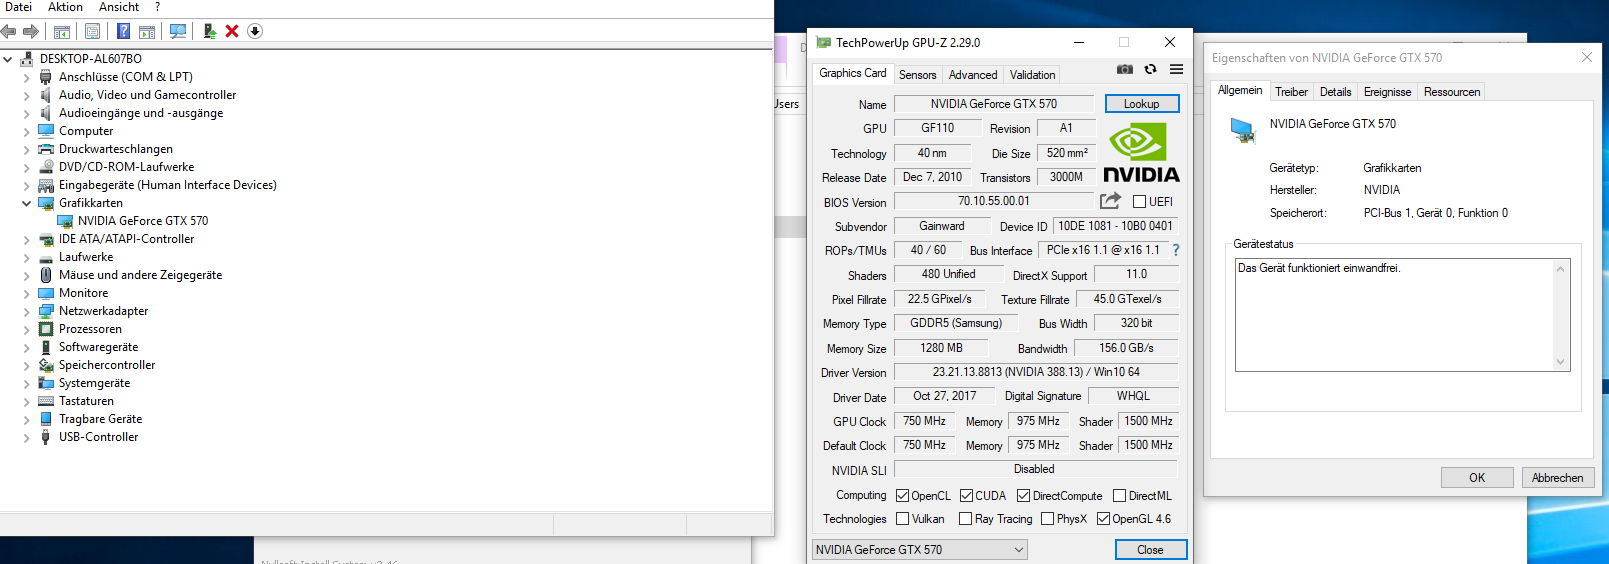The width and height of the screenshot is (1609, 564).
Task: Toggle the DirectML checkbox
Action: (x=1119, y=496)
